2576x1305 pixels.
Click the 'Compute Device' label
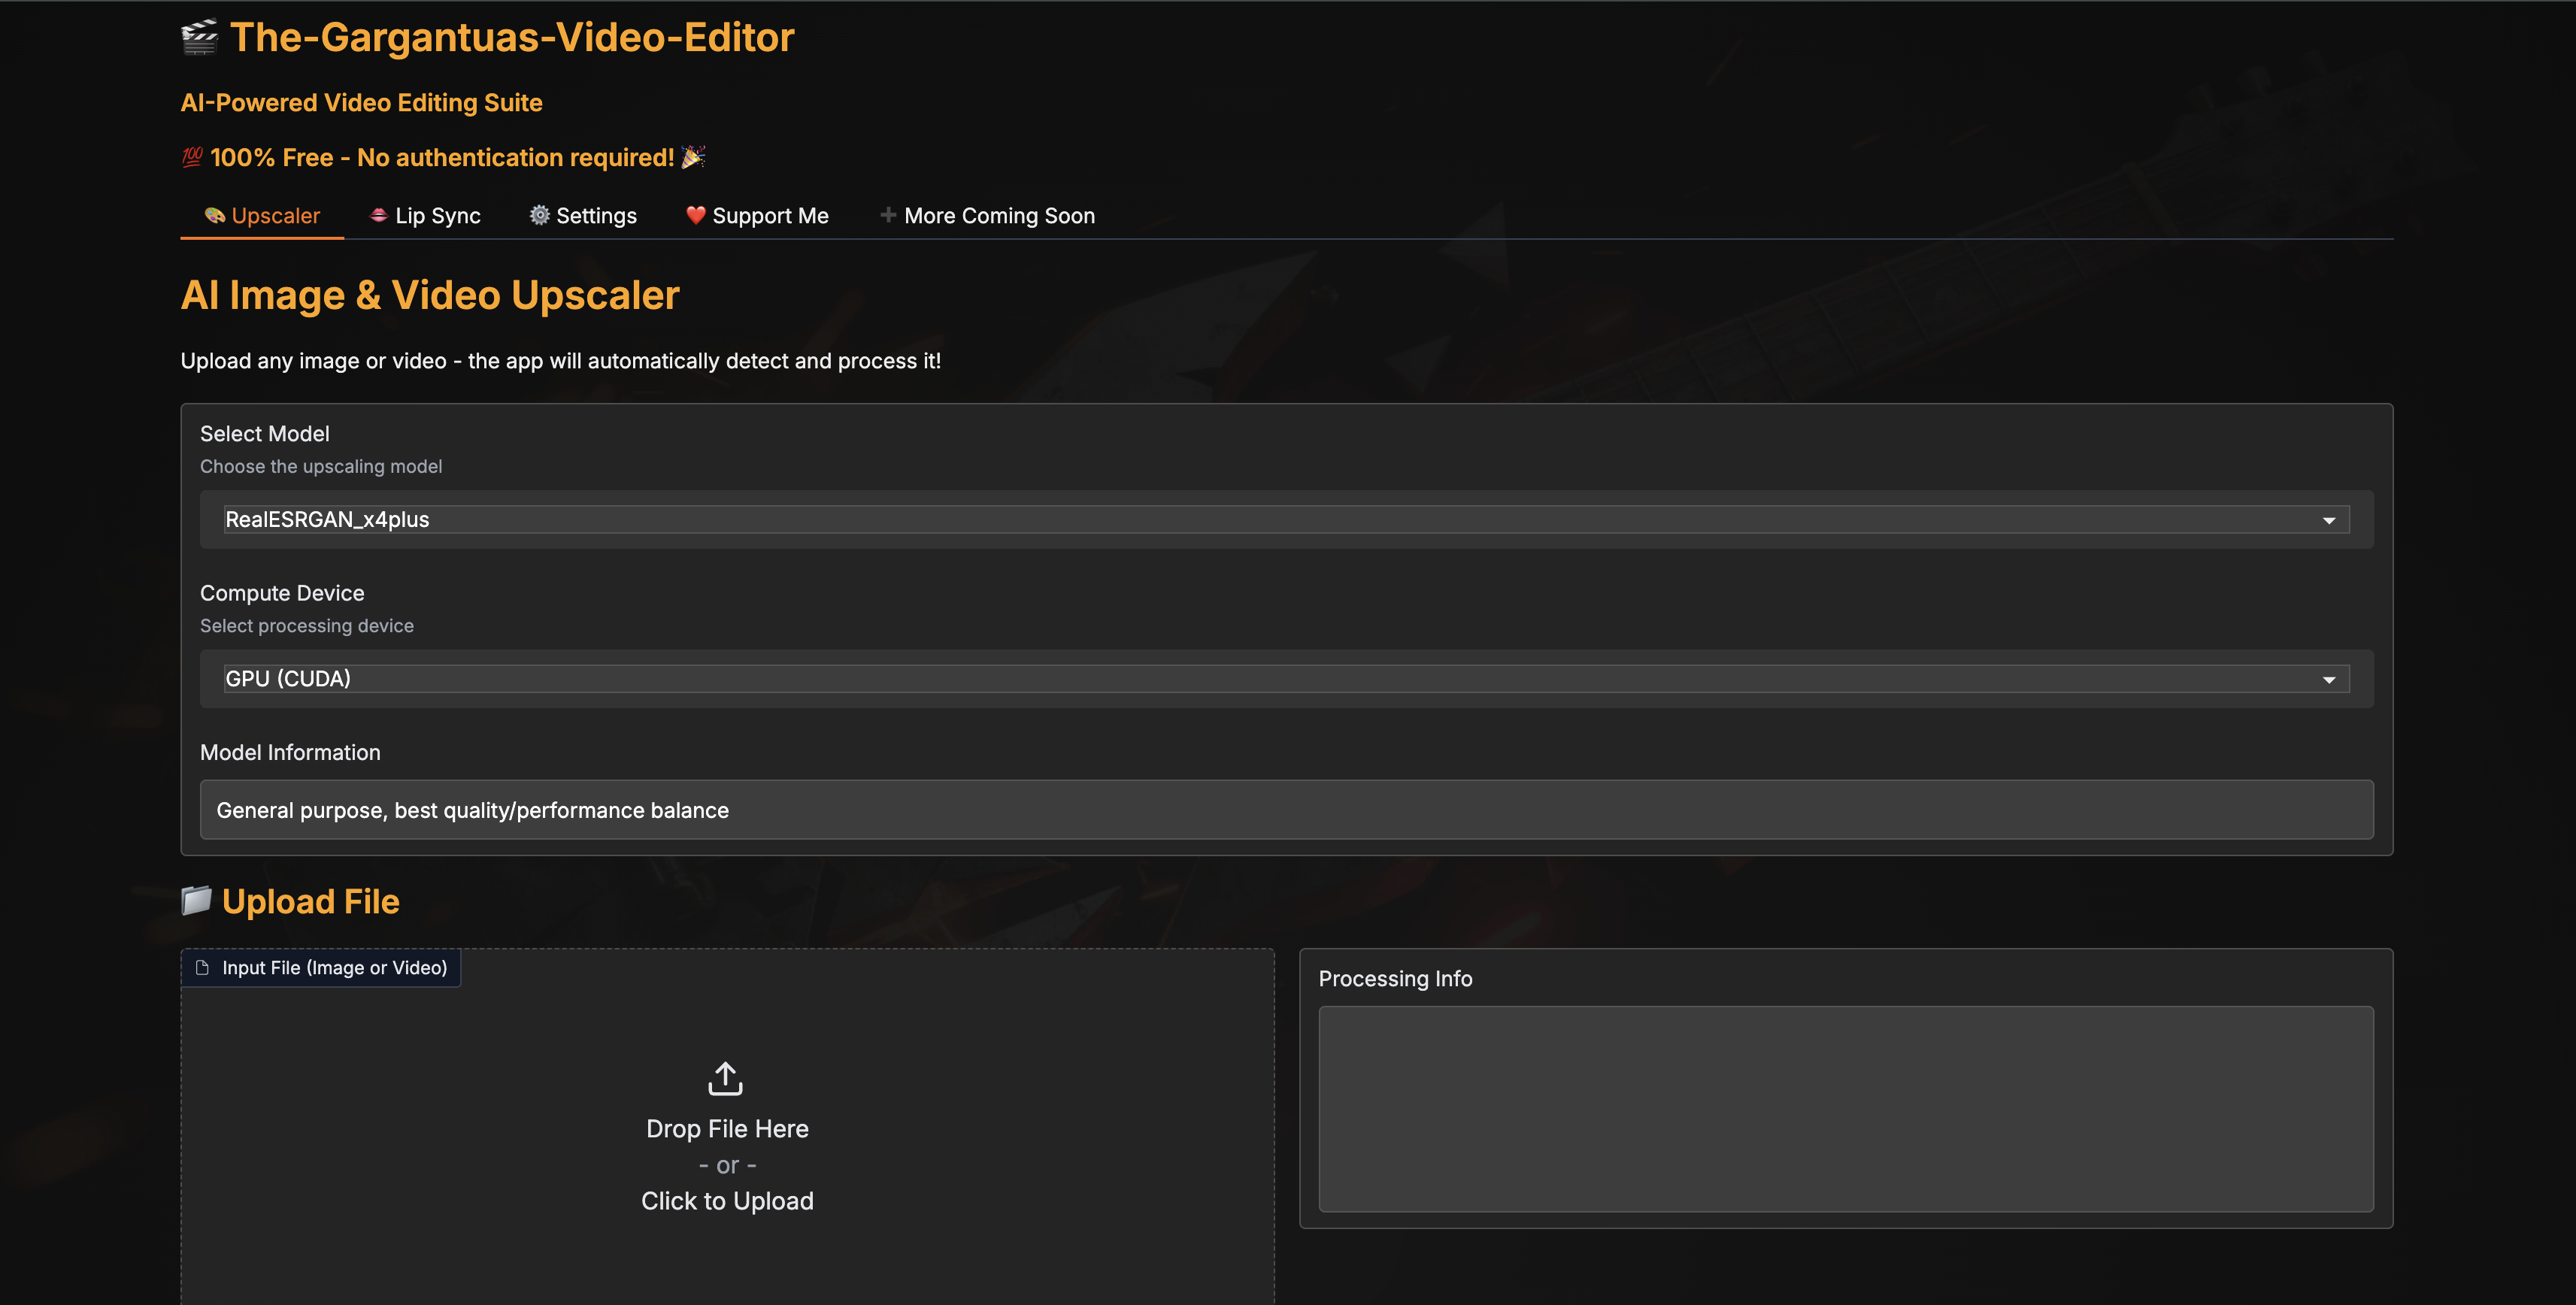coord(282,593)
